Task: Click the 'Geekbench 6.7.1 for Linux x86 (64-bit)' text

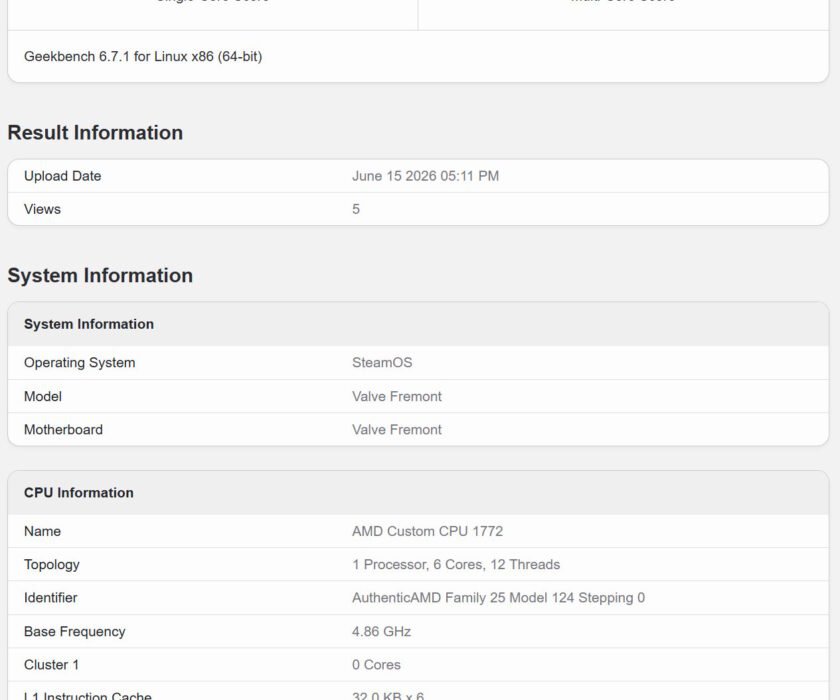Action: pyautogui.click(x=143, y=56)
